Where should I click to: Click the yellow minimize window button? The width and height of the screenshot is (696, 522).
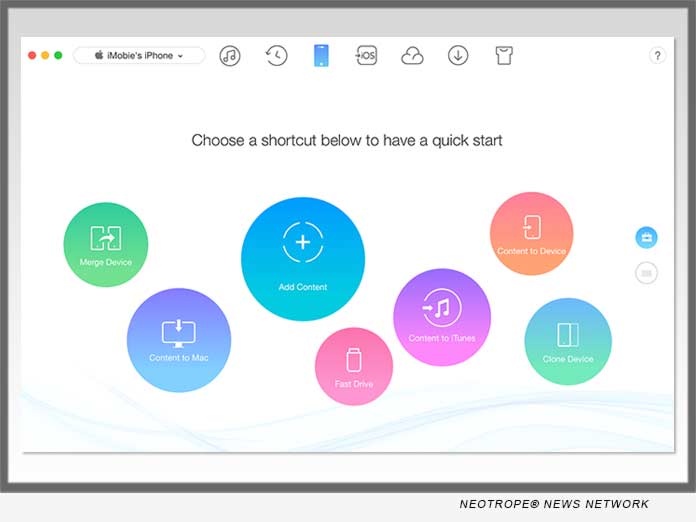[x=45, y=55]
